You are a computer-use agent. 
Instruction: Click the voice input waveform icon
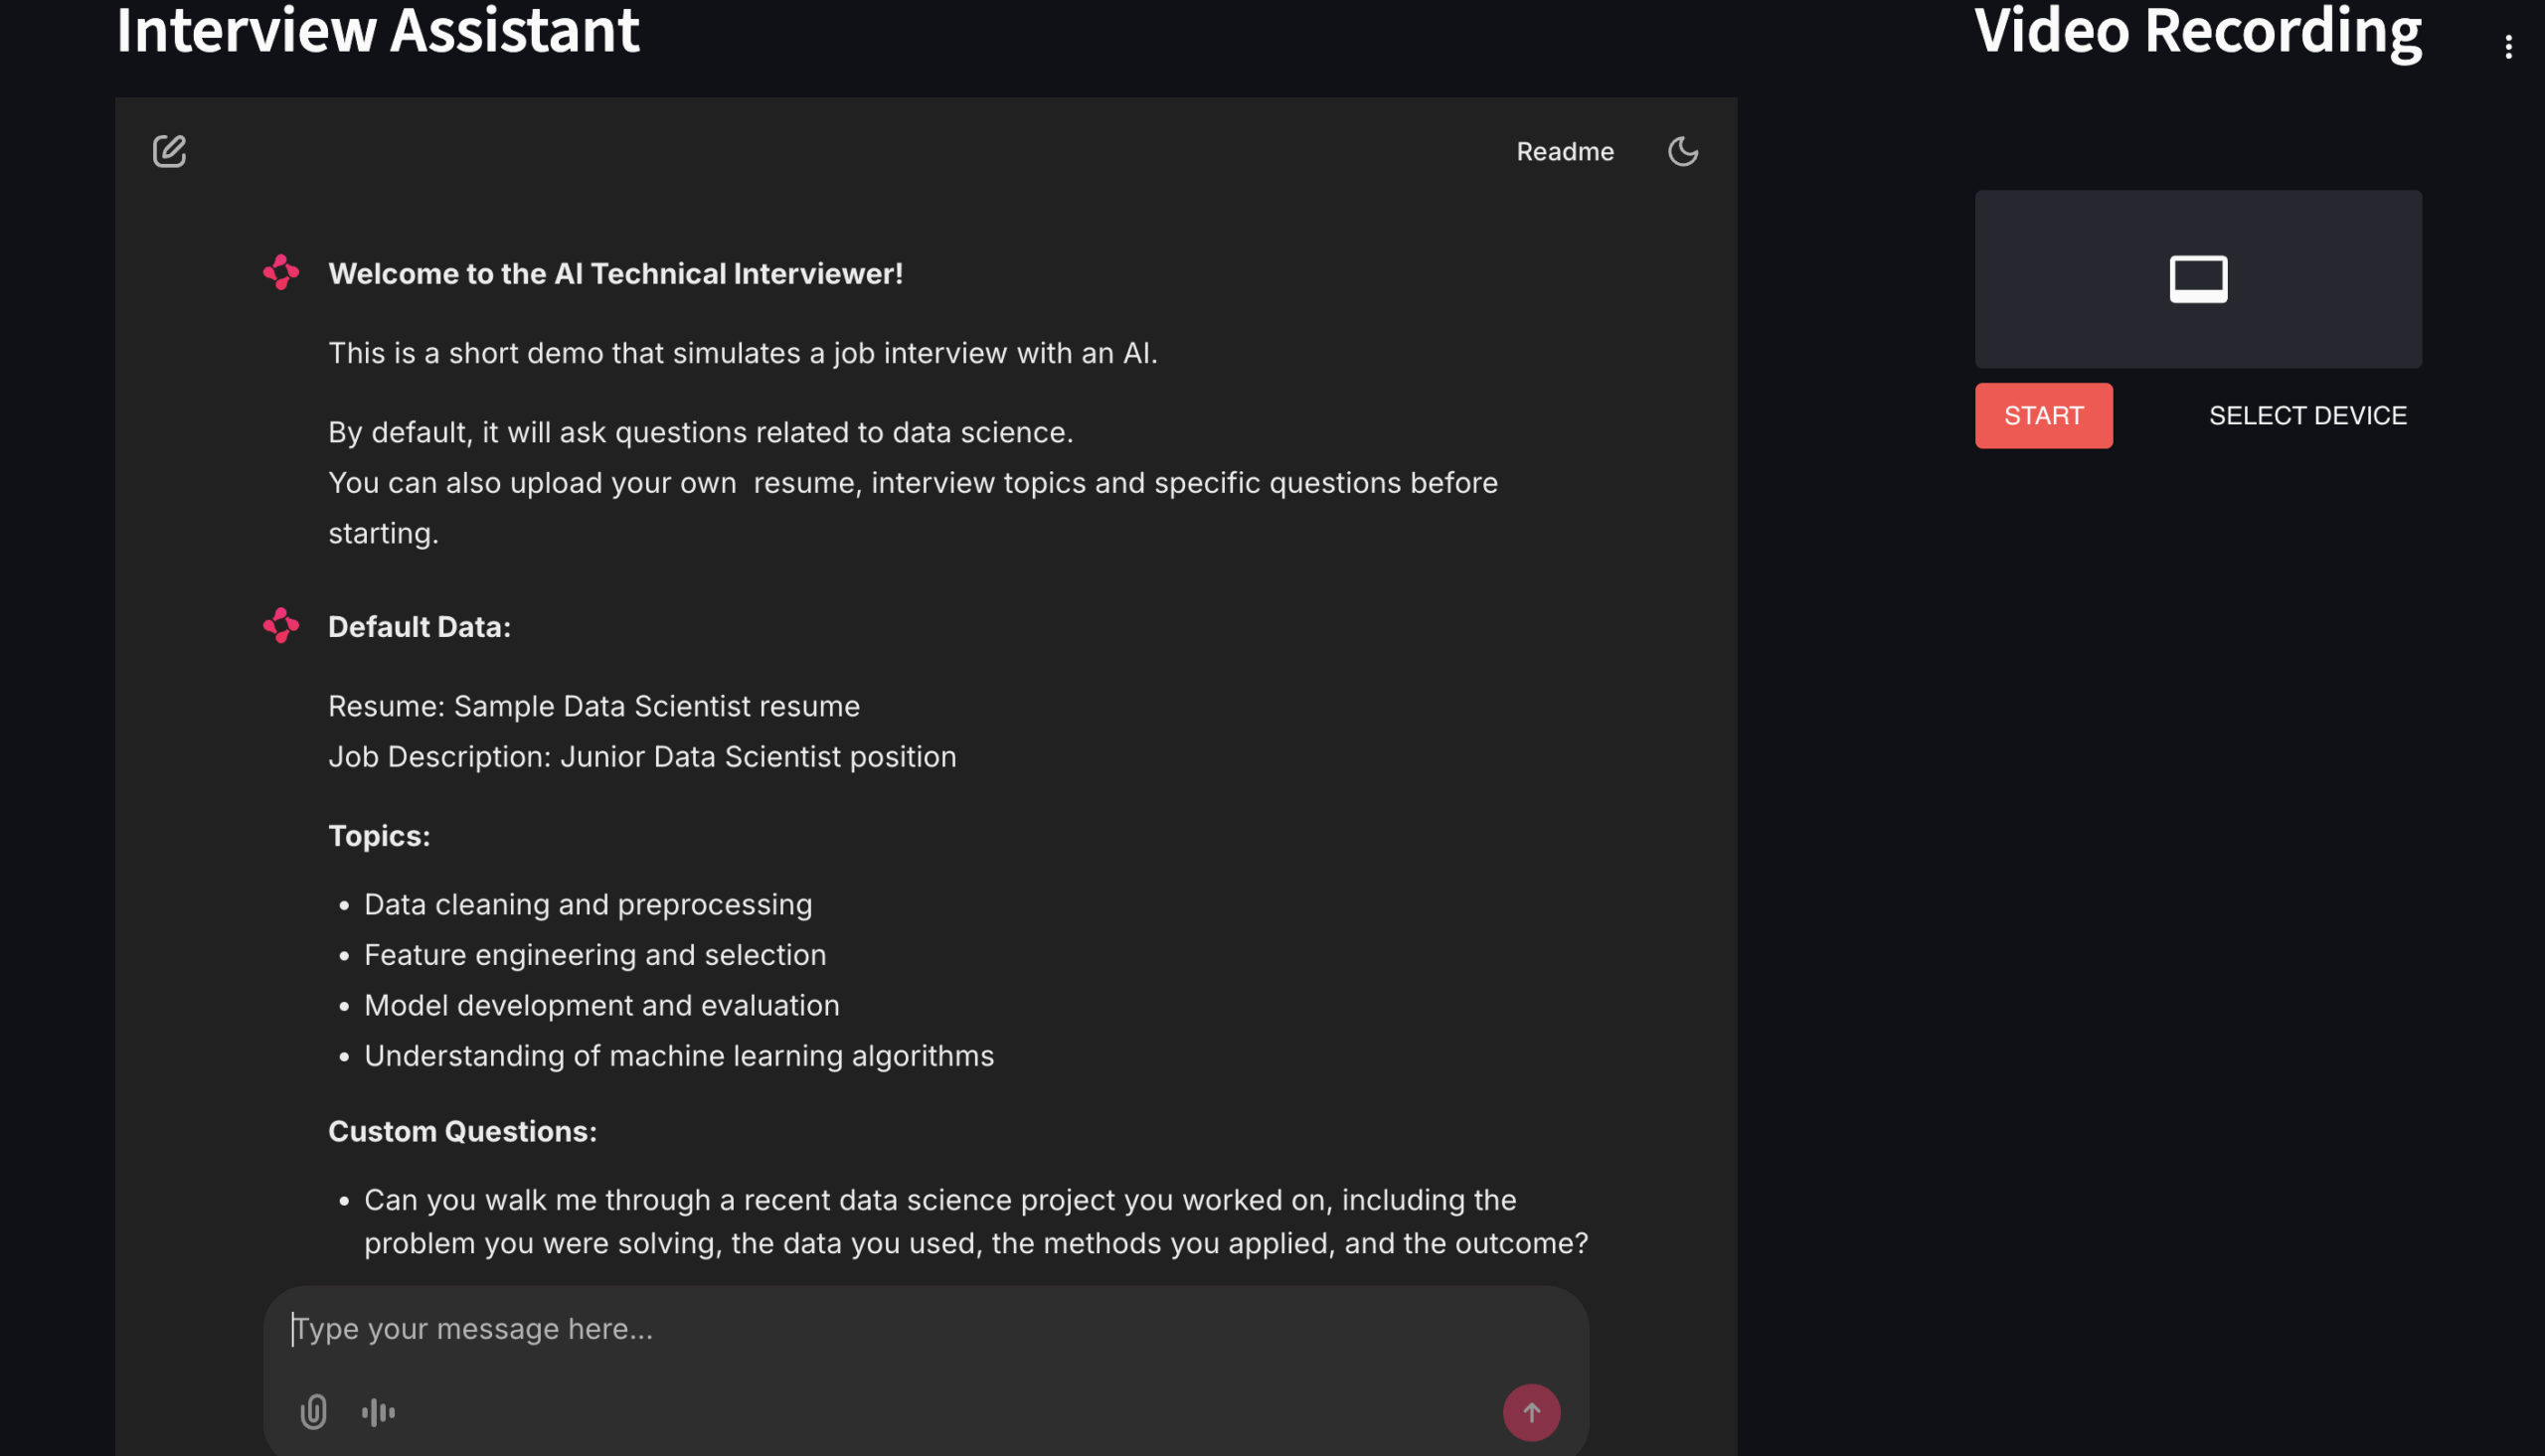point(378,1411)
